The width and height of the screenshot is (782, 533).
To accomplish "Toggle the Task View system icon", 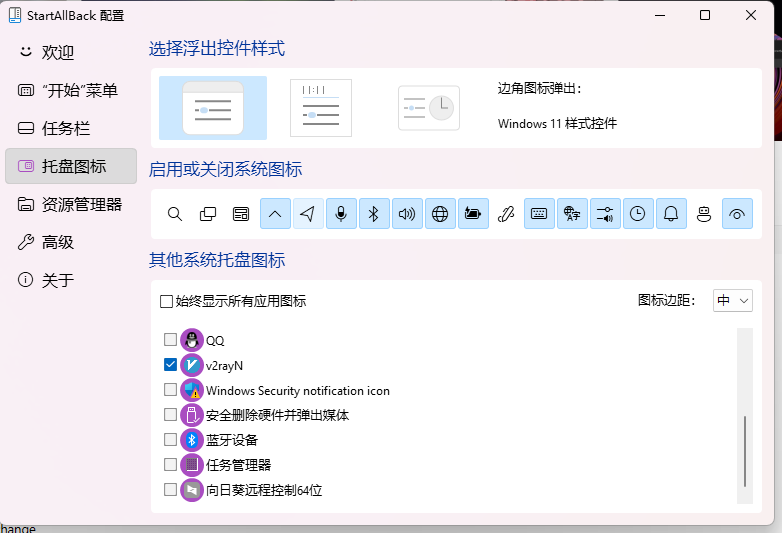I will (x=208, y=214).
